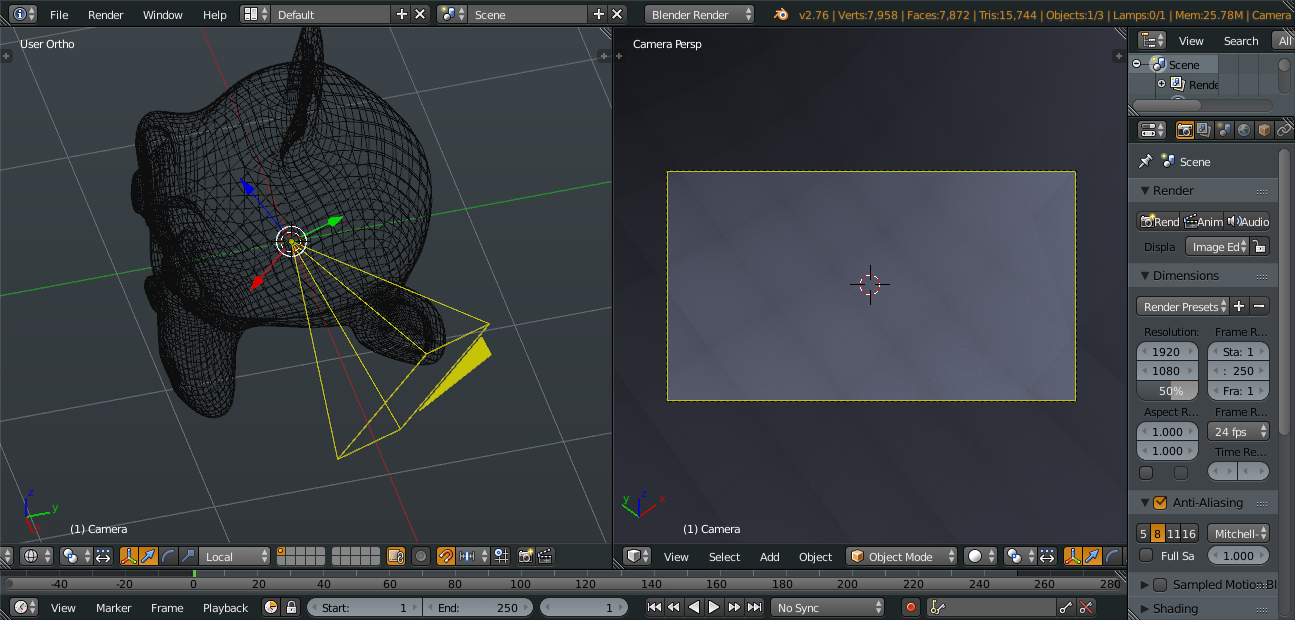Click the Select menu in camera viewport
The image size is (1295, 620).
point(724,557)
